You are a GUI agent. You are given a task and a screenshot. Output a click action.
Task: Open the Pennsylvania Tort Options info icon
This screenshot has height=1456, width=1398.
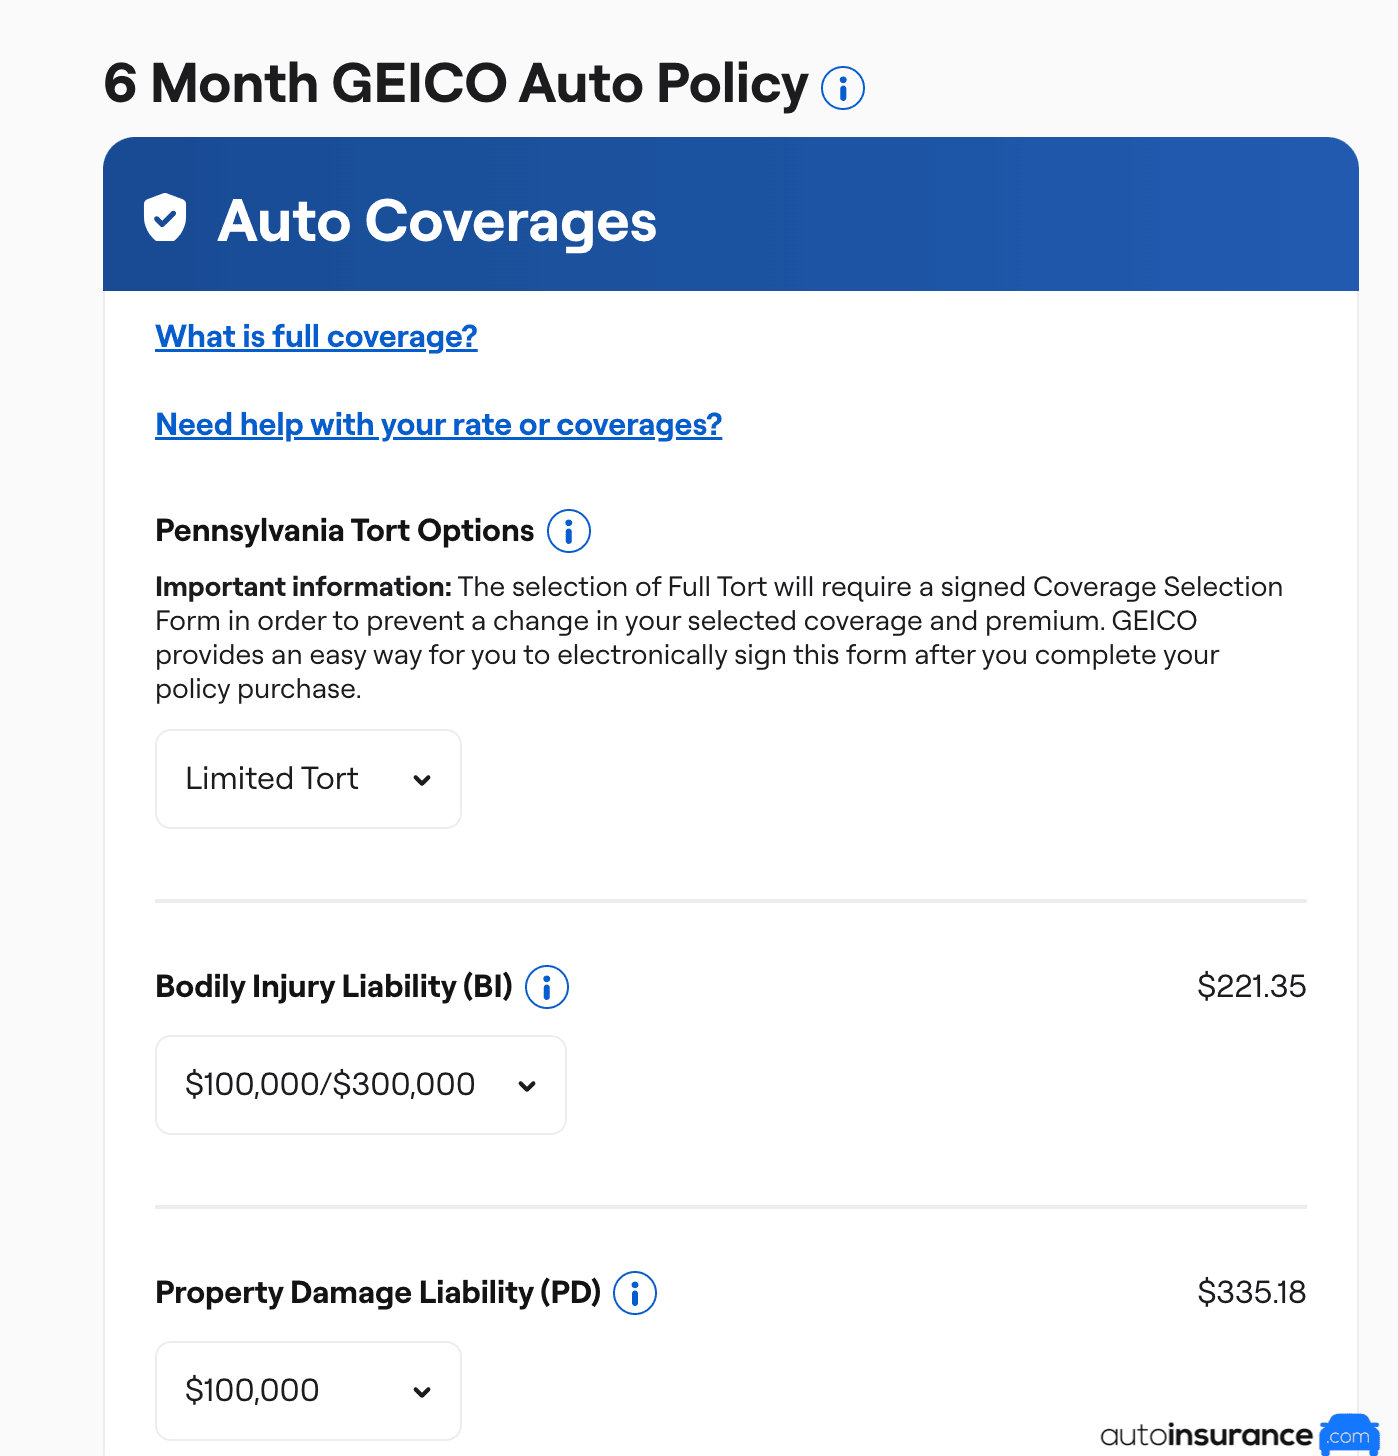point(567,531)
